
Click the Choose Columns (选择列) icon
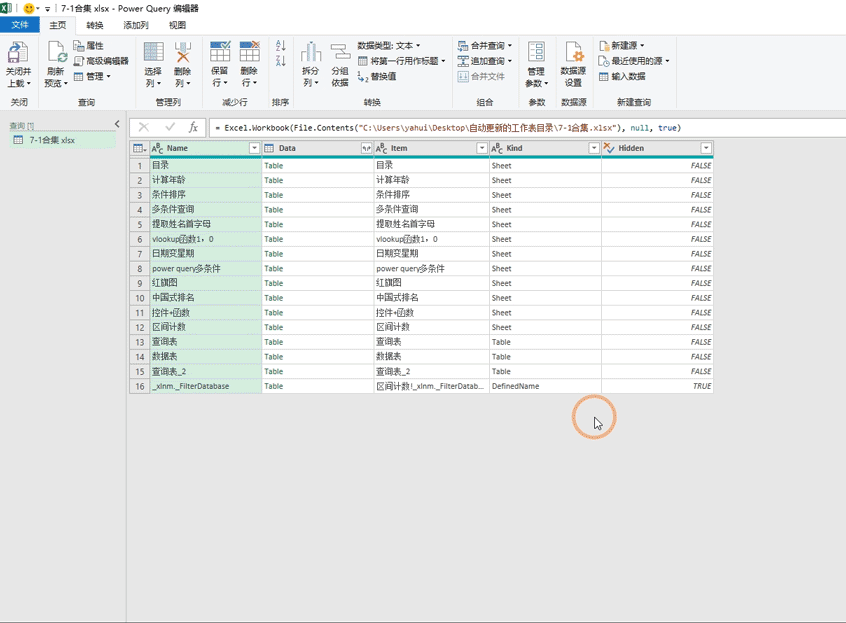154,52
